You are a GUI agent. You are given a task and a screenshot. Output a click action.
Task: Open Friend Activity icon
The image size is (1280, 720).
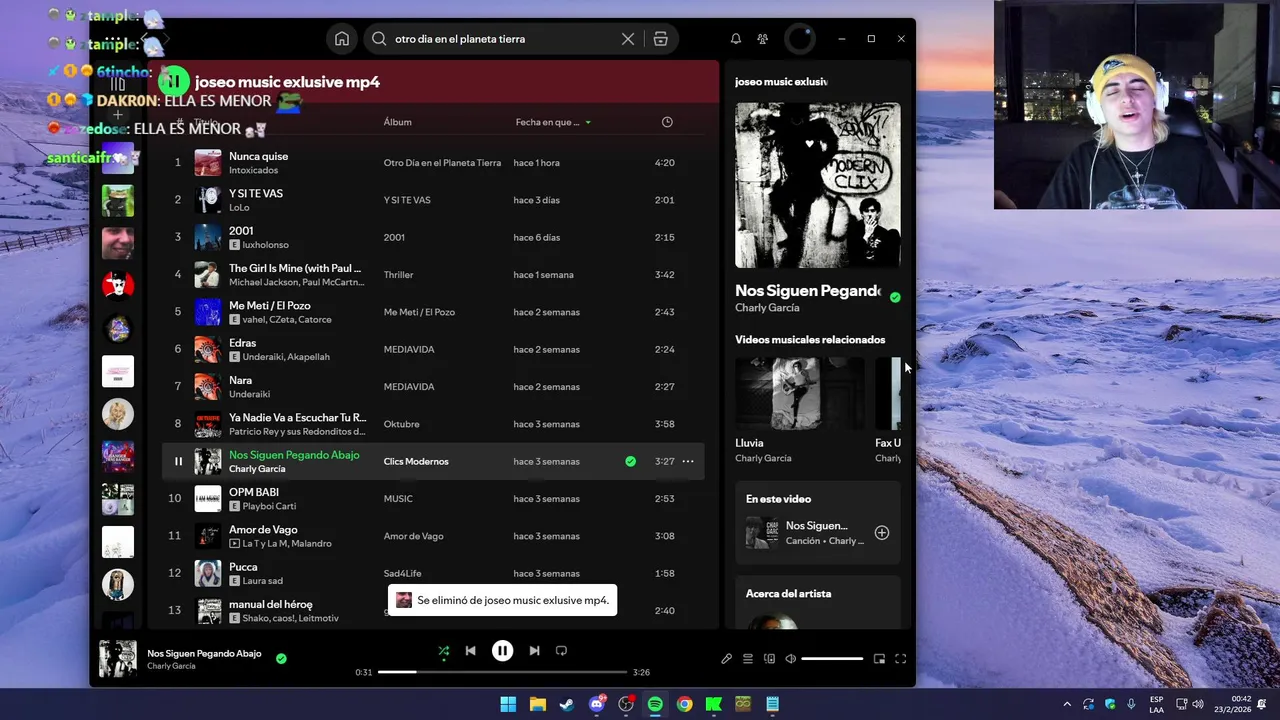tap(763, 39)
